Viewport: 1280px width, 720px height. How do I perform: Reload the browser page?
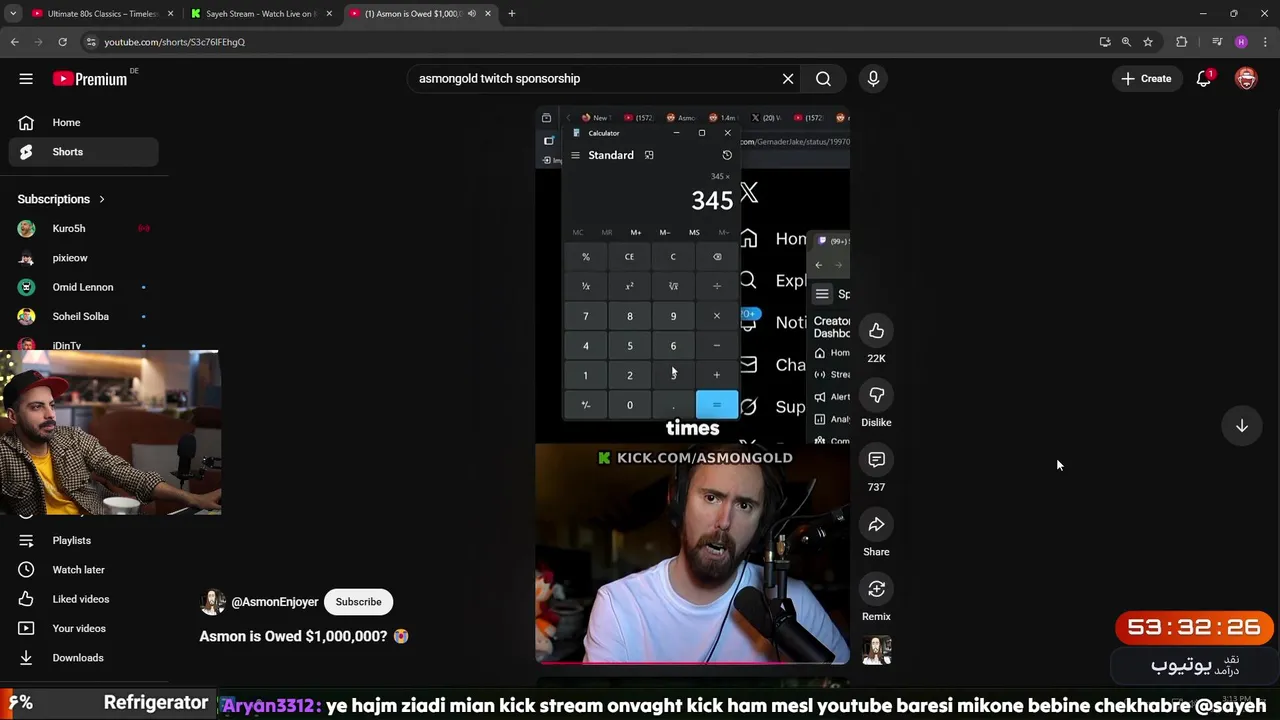pyautogui.click(x=62, y=42)
